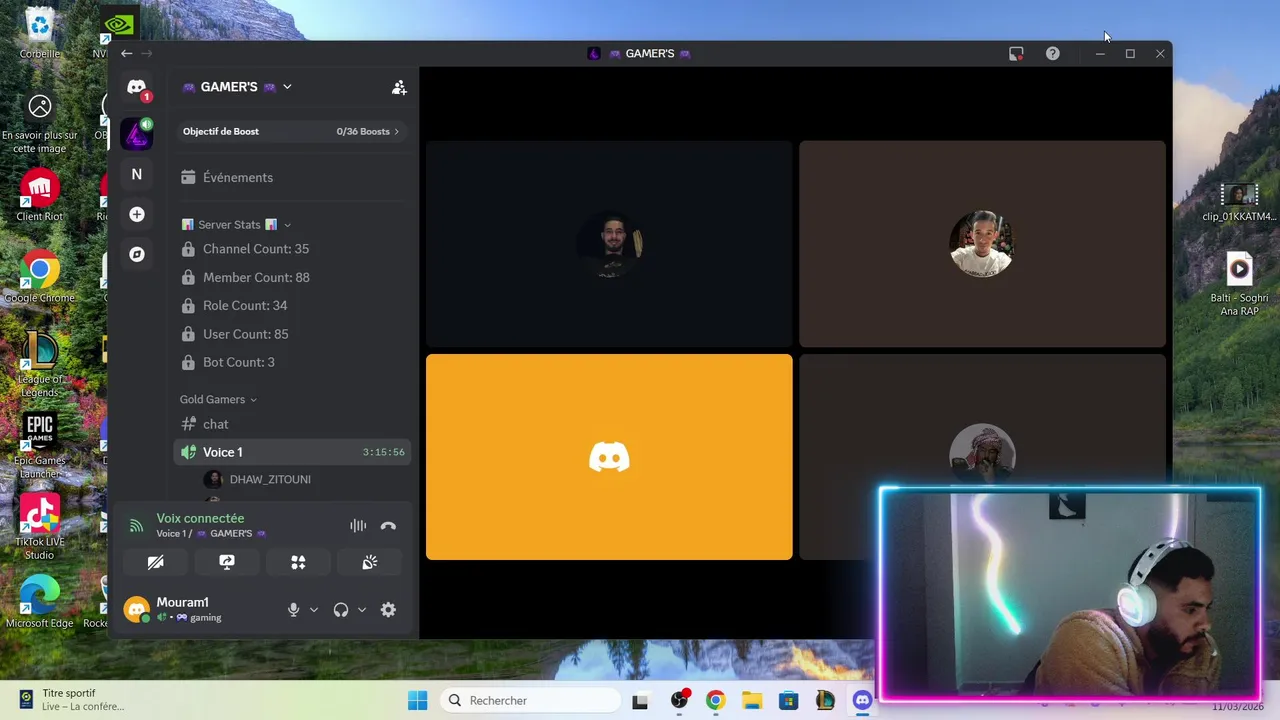
Task: Share your screen with the screen-share button
Action: [227, 562]
